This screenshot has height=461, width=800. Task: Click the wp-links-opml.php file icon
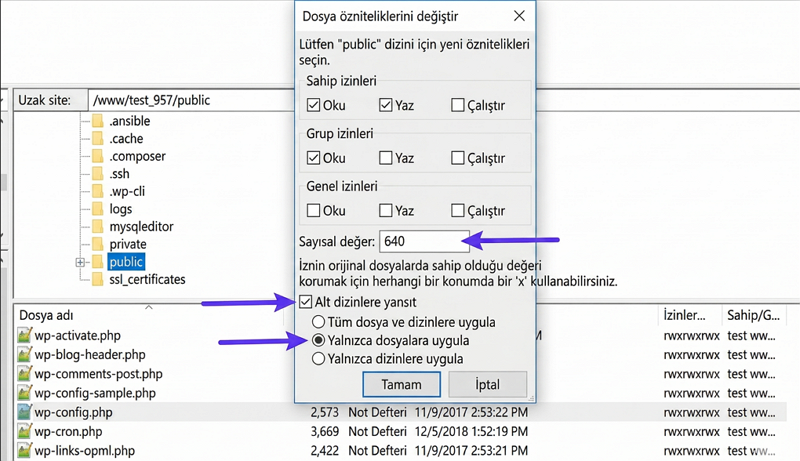pyautogui.click(x=25, y=451)
